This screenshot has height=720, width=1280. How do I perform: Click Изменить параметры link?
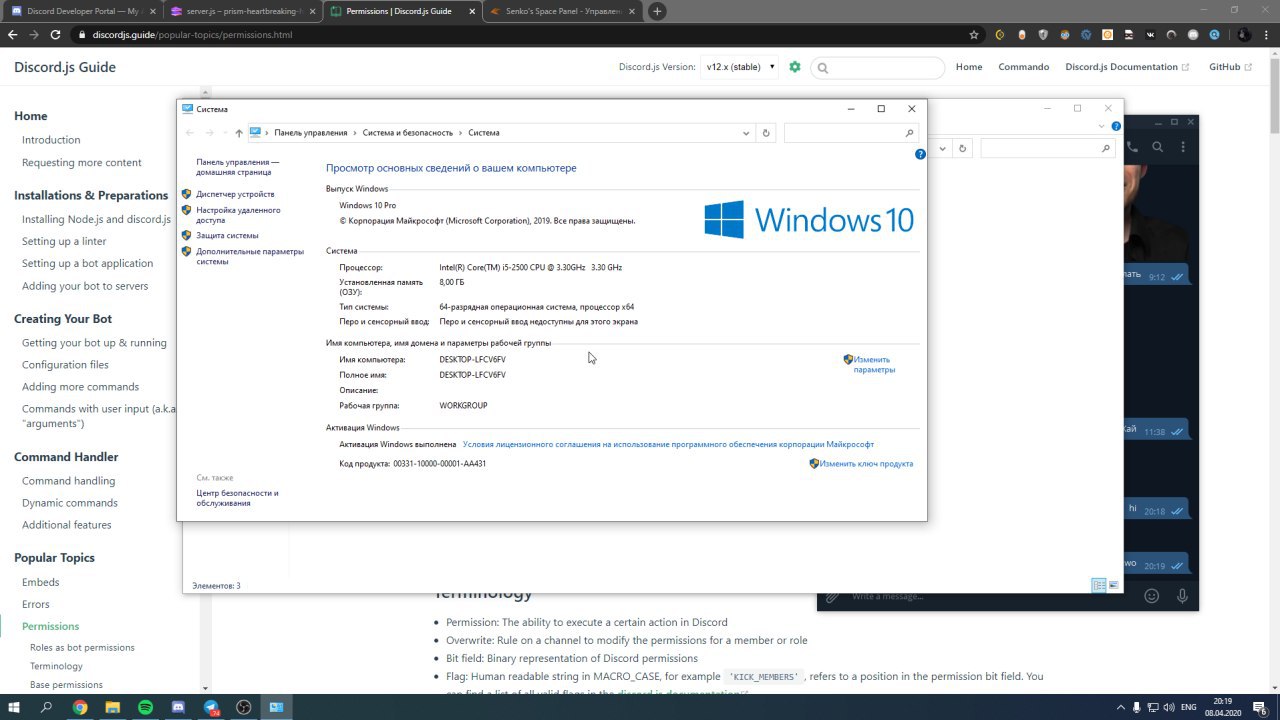(x=874, y=365)
